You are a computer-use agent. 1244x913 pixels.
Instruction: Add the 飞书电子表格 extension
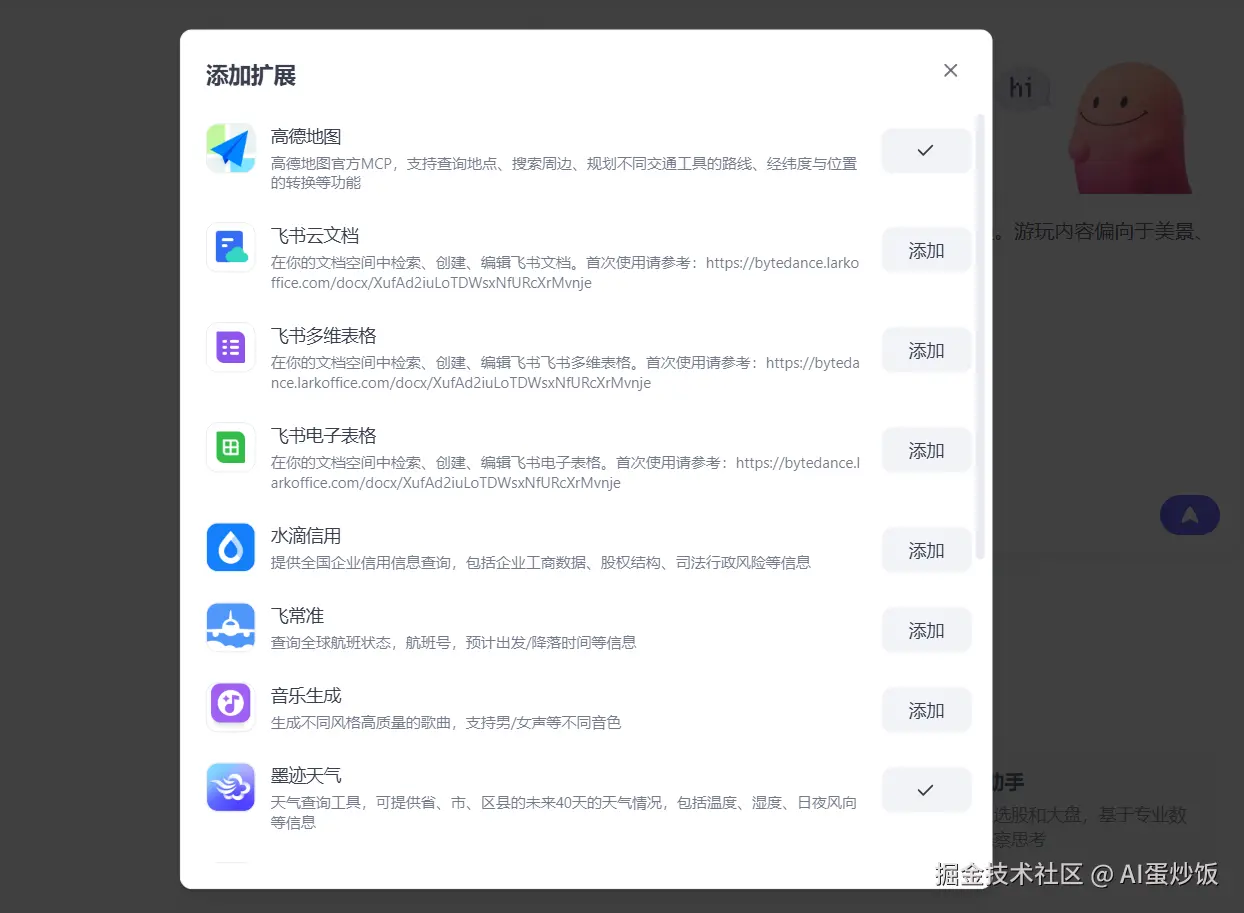coord(926,450)
